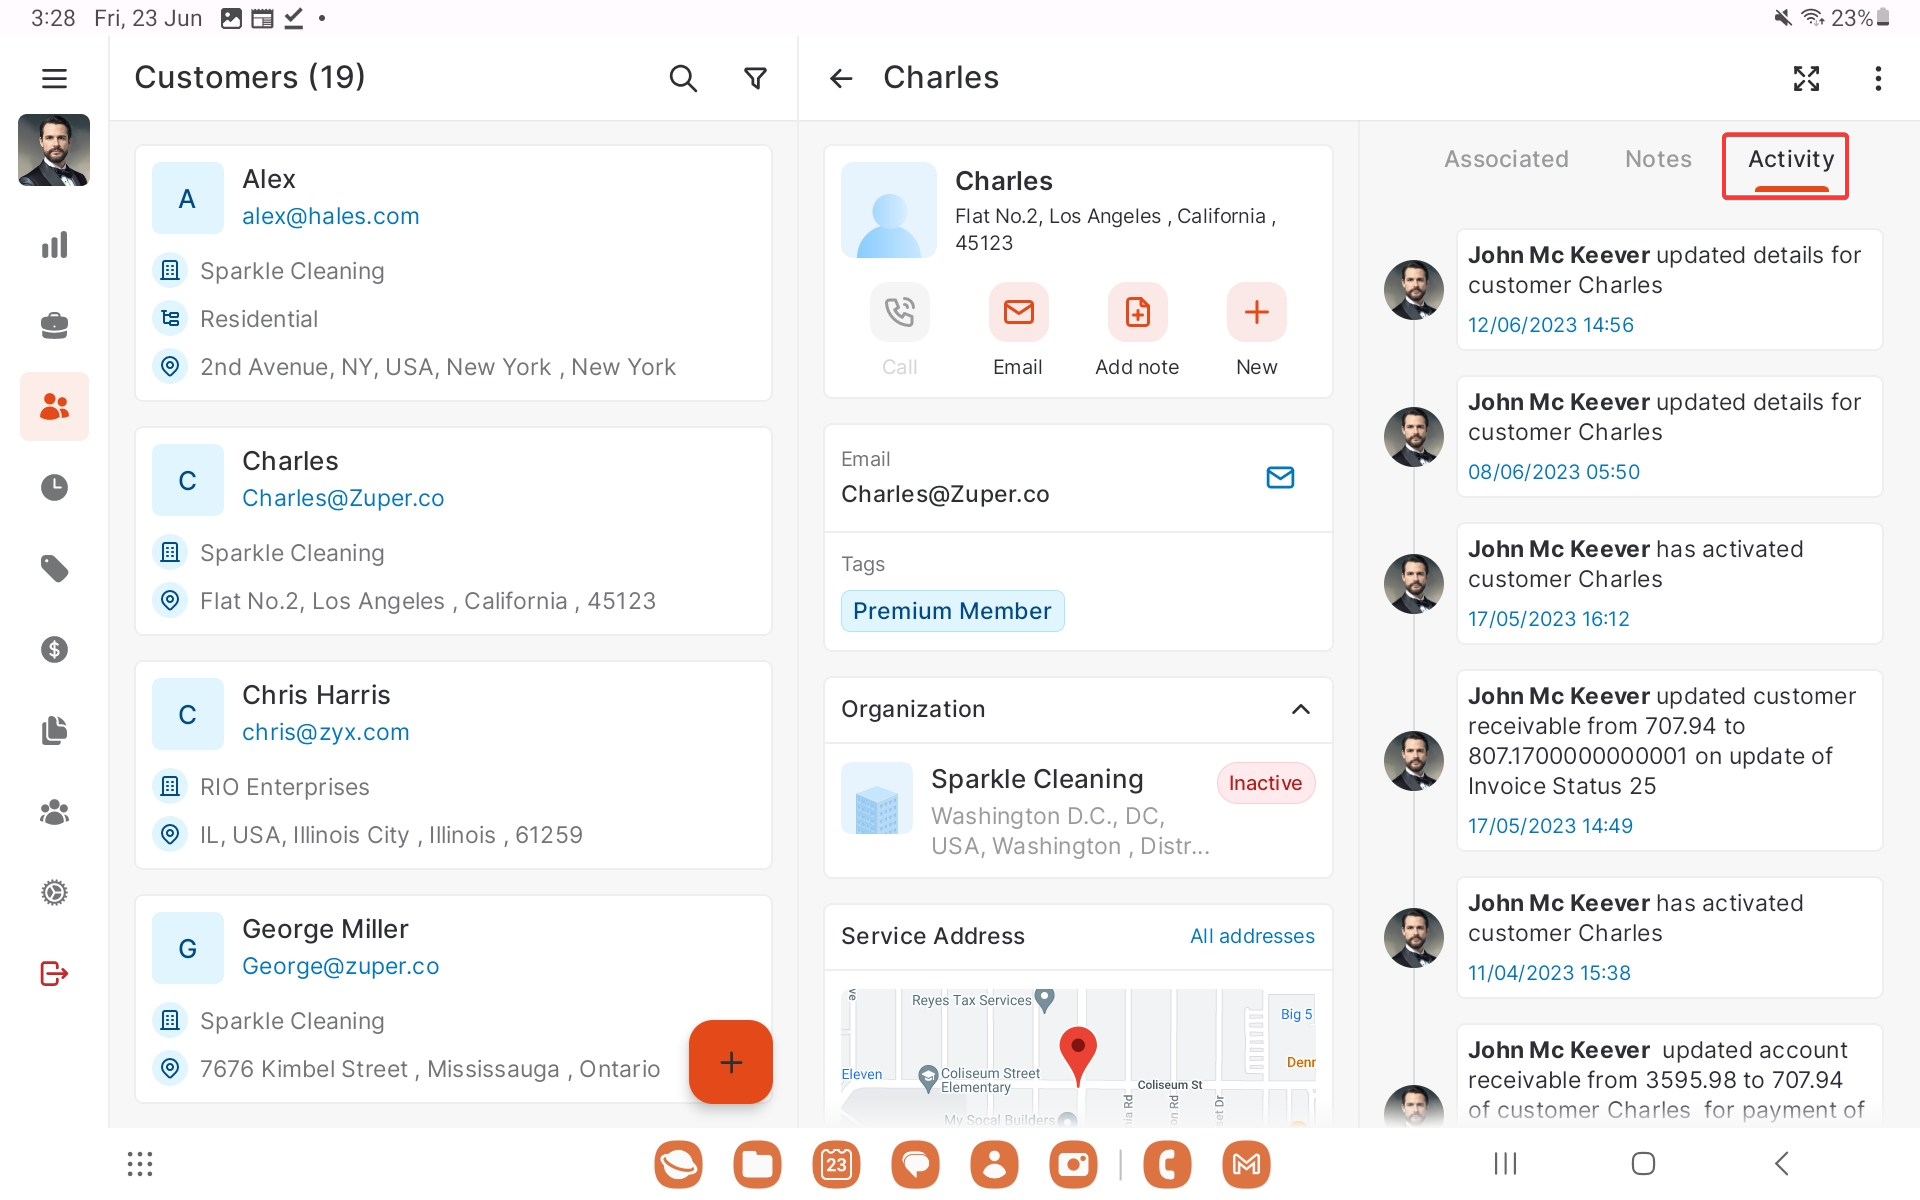Switch to the Notes tab
The image size is (1920, 1200).
point(1658,159)
